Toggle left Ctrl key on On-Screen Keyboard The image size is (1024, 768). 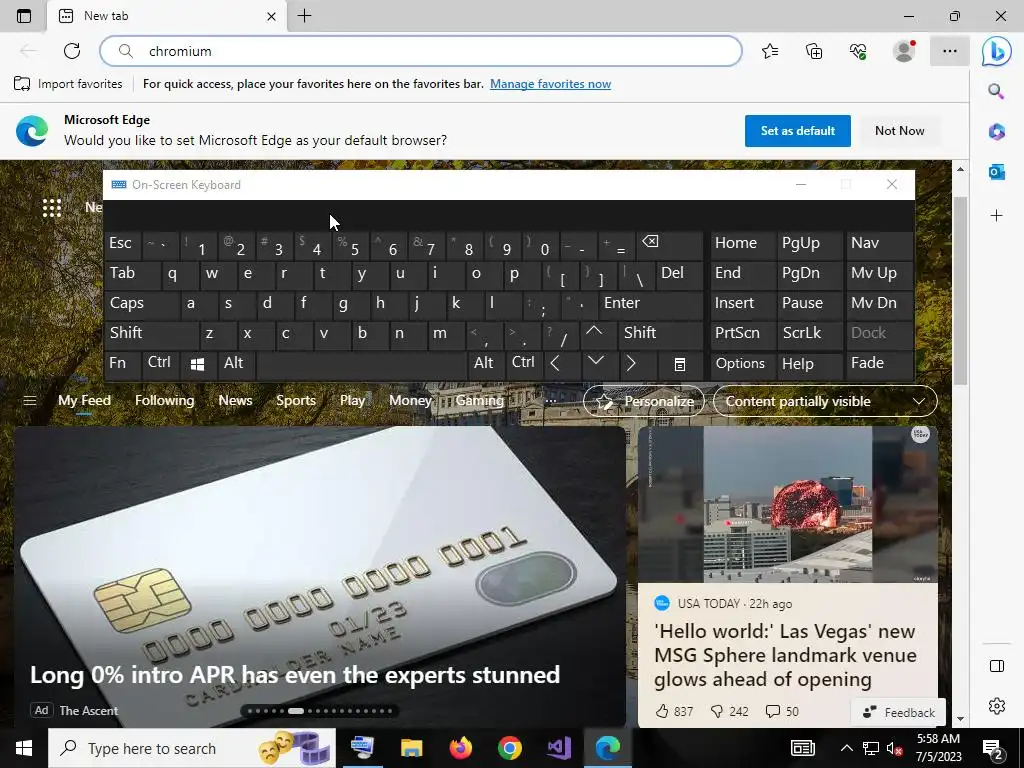[160, 366]
